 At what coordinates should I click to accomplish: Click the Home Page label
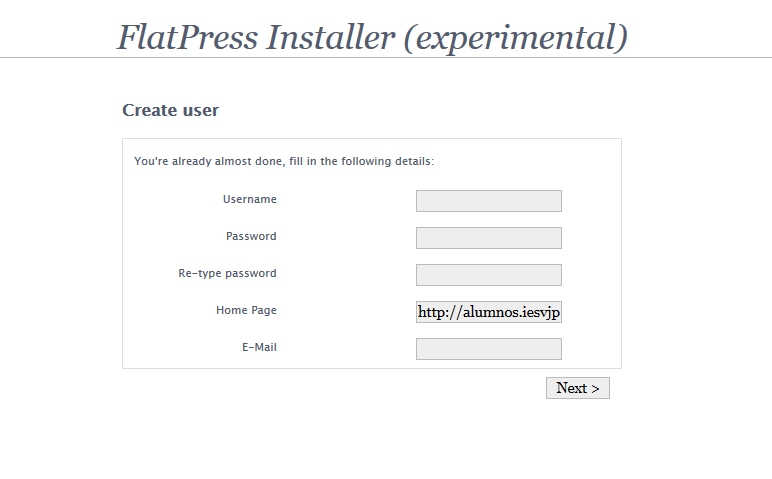click(246, 311)
